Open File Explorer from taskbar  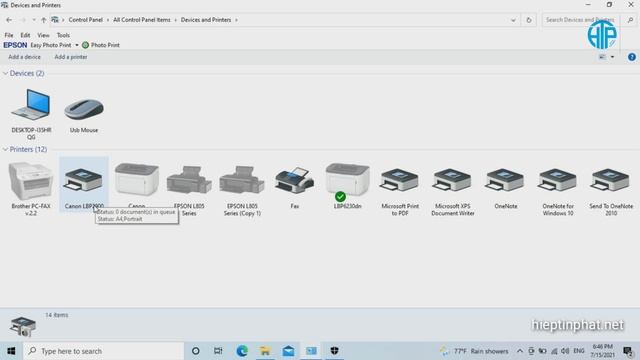tap(265, 351)
